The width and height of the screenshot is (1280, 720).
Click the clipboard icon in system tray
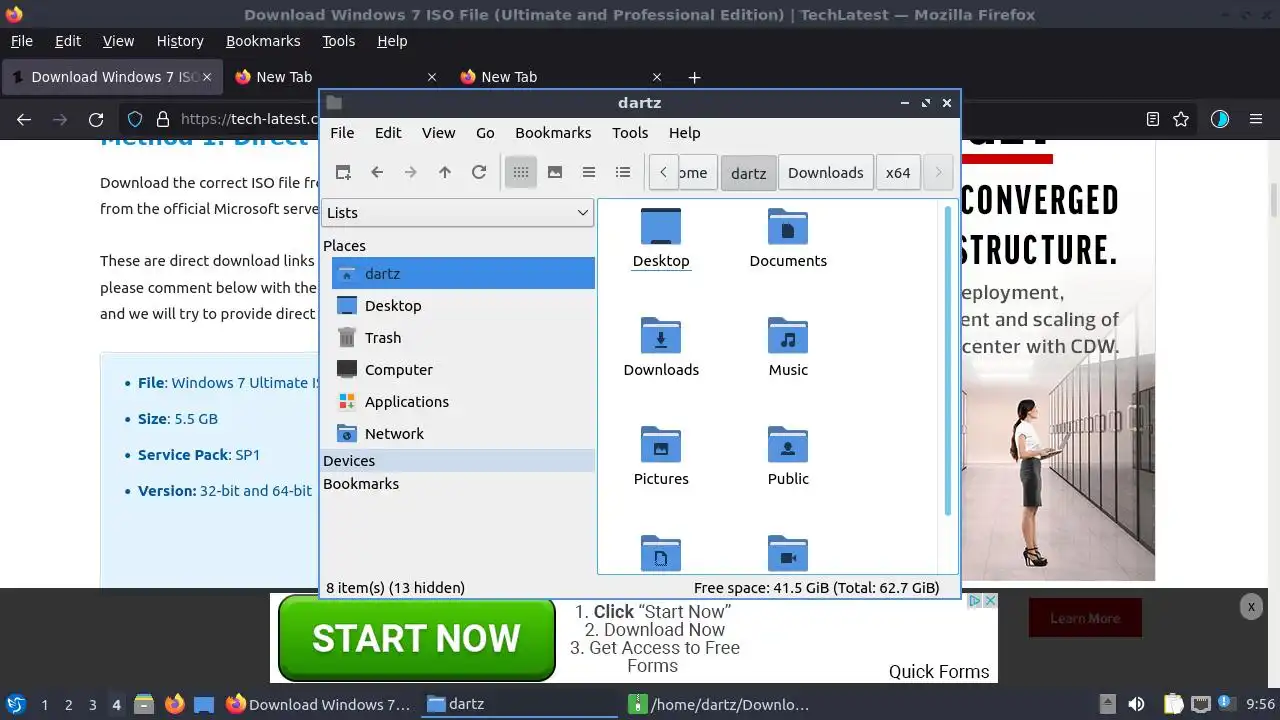(x=1173, y=704)
